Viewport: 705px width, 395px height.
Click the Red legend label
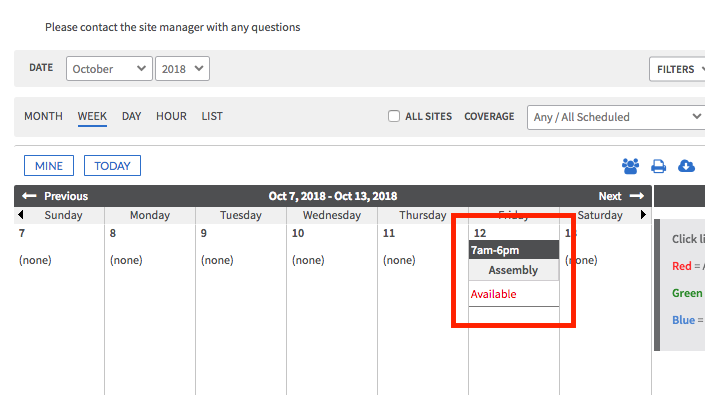[682, 266]
